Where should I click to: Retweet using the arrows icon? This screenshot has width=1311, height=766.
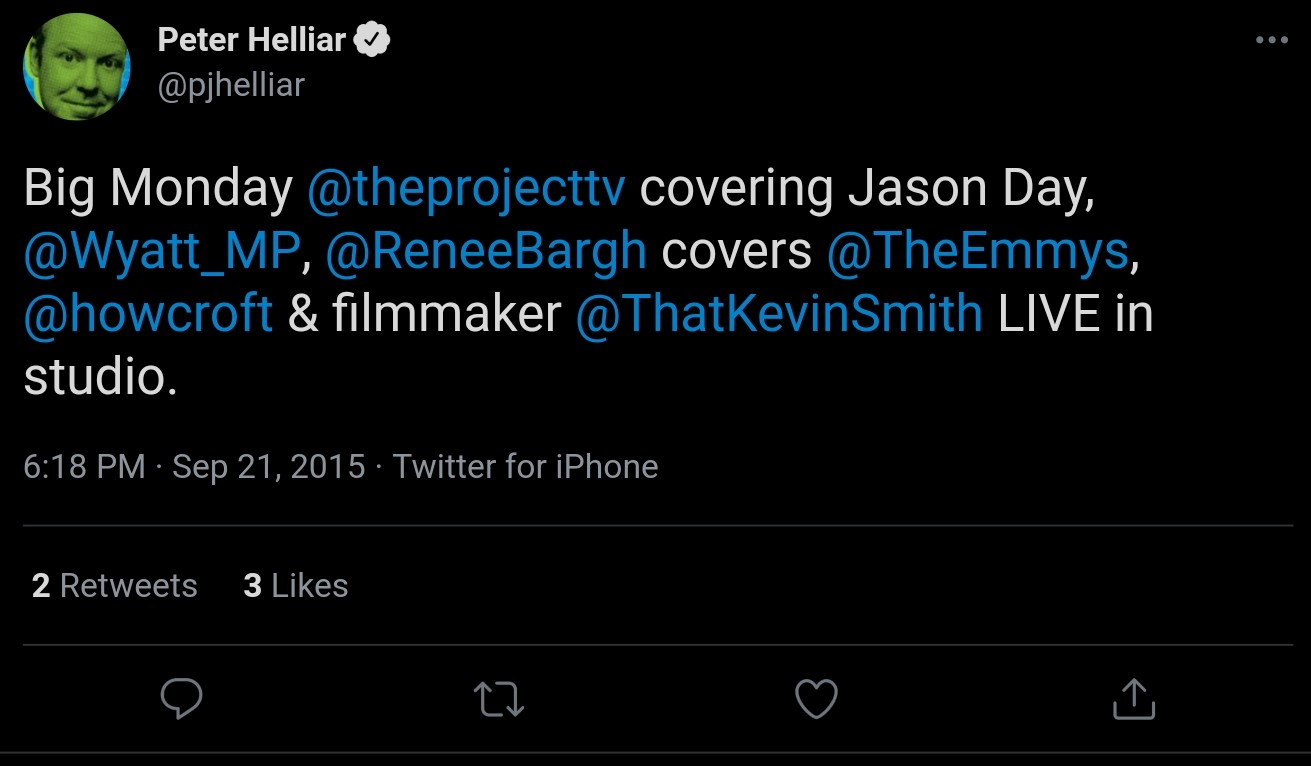coord(499,699)
